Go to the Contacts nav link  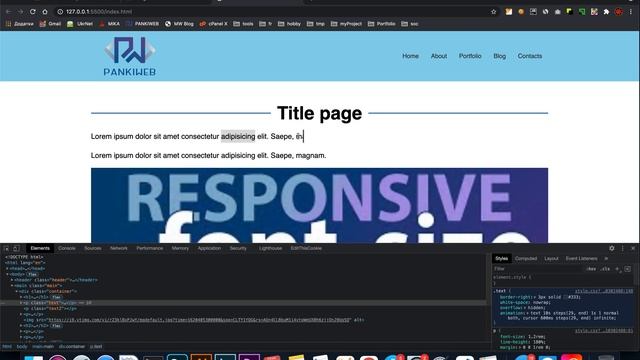530,56
